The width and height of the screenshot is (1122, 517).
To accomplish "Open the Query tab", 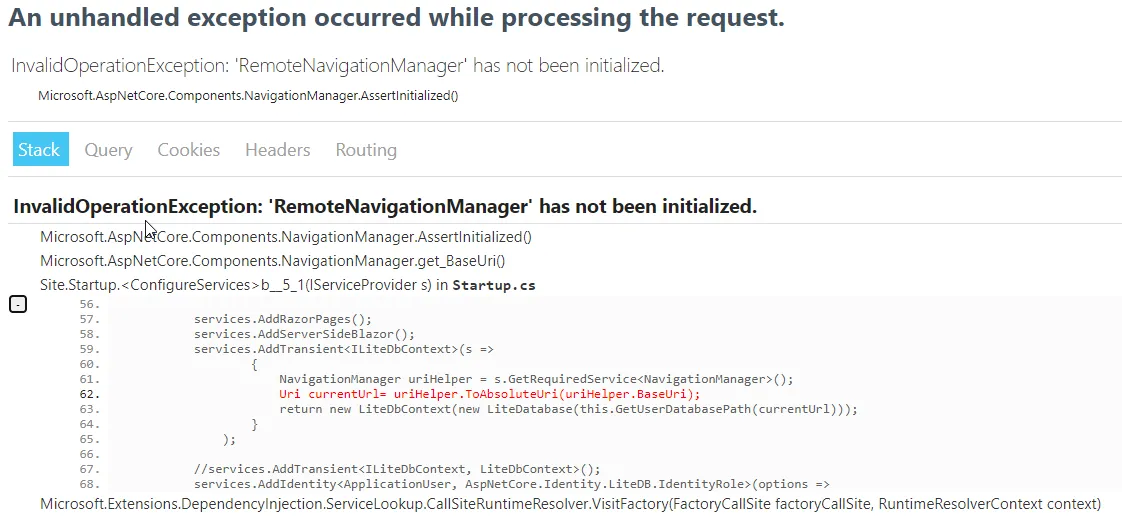I will tap(108, 150).
